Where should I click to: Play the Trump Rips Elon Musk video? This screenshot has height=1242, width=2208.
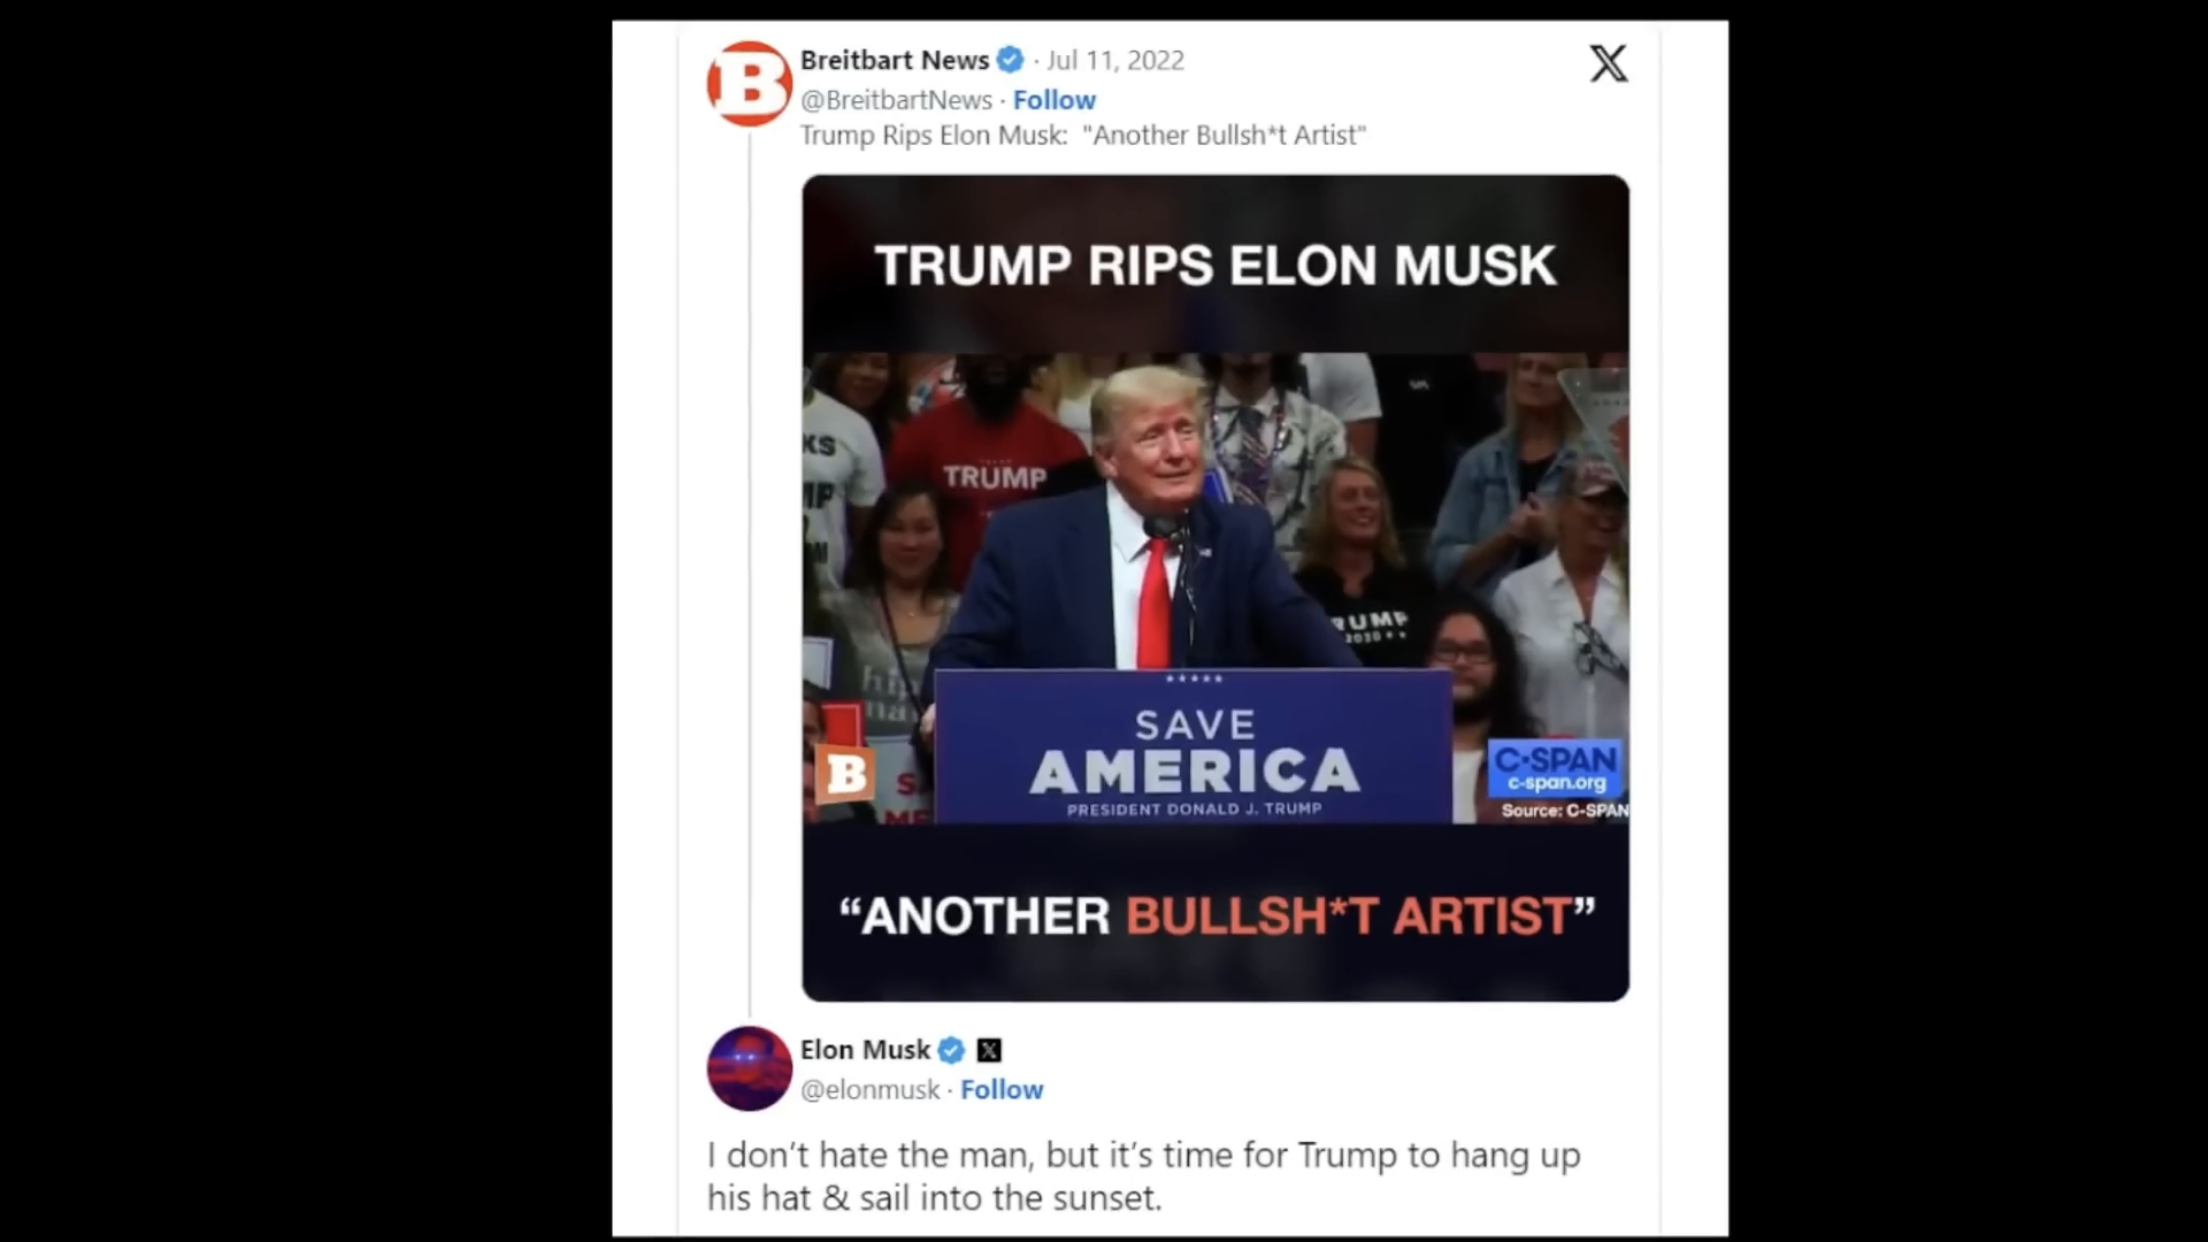point(1215,588)
